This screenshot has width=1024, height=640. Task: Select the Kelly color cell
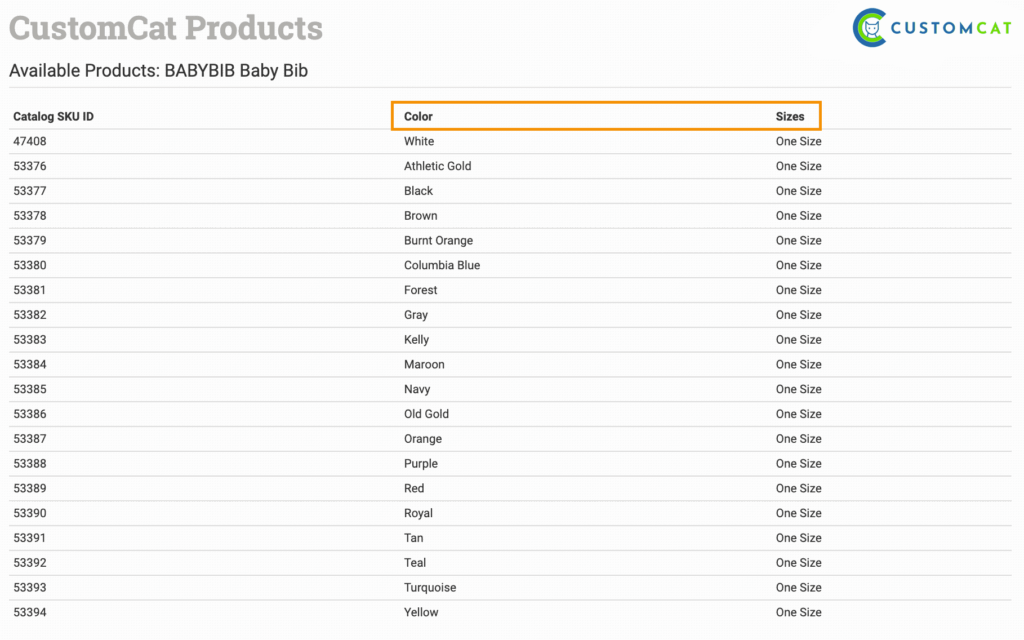pyautogui.click(x=416, y=340)
